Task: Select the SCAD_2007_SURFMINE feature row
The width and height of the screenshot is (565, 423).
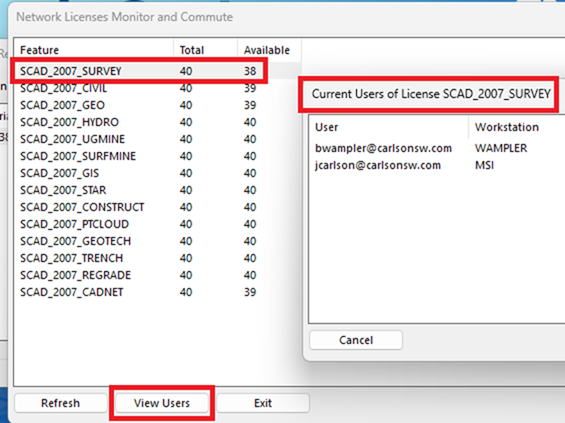Action: click(x=157, y=156)
